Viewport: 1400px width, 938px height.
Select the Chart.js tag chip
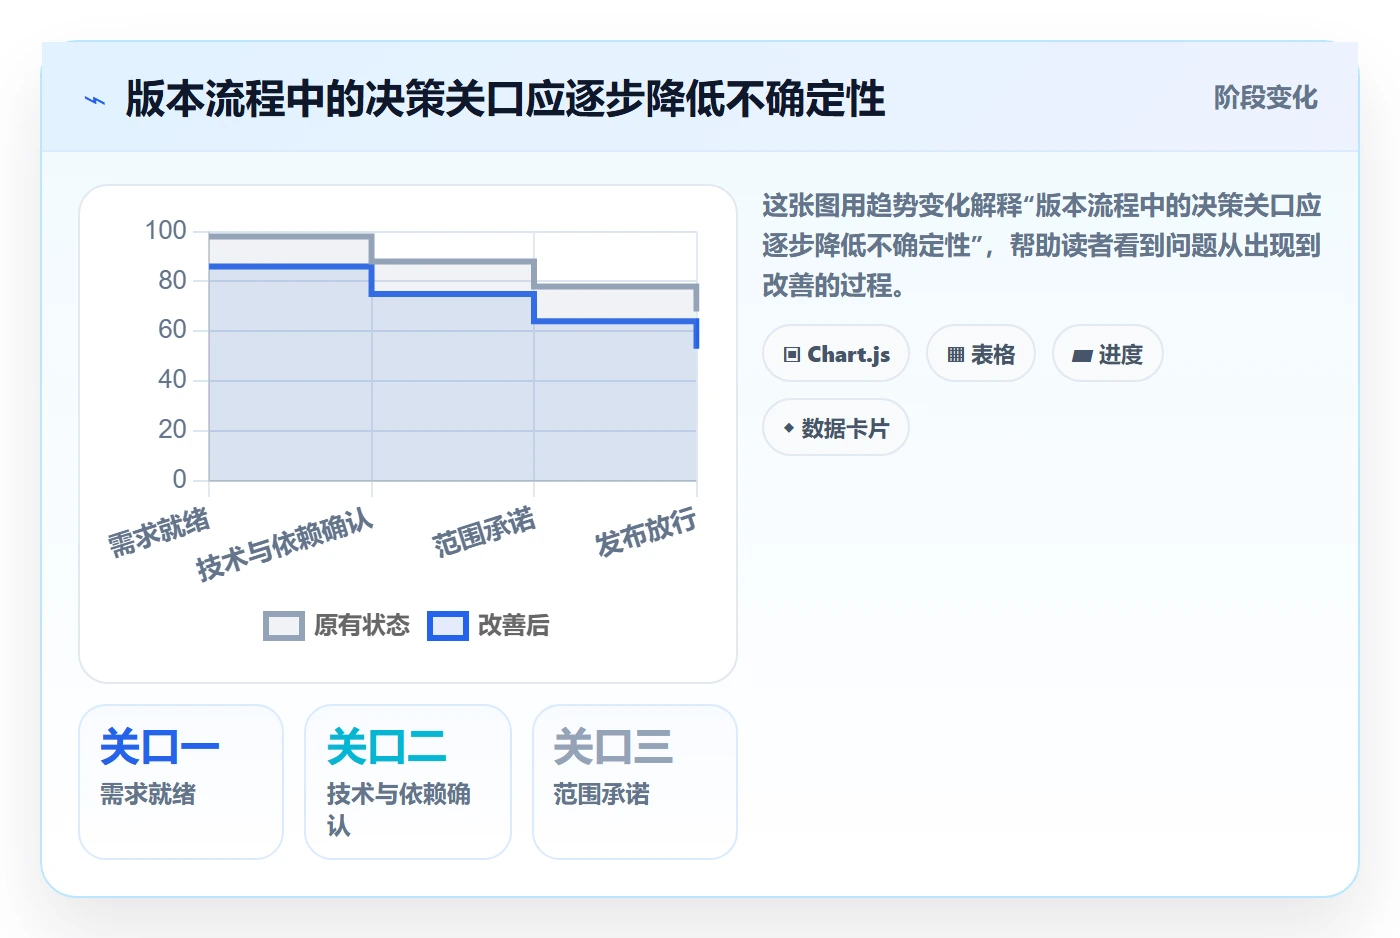tap(836, 354)
